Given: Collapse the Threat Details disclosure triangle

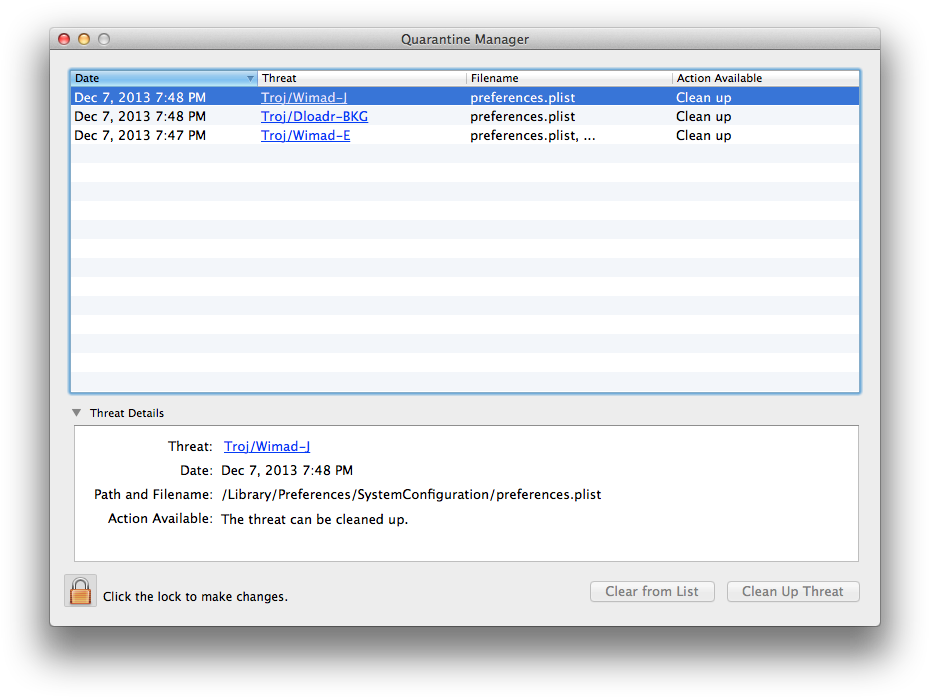Looking at the screenshot, I should click(77, 413).
